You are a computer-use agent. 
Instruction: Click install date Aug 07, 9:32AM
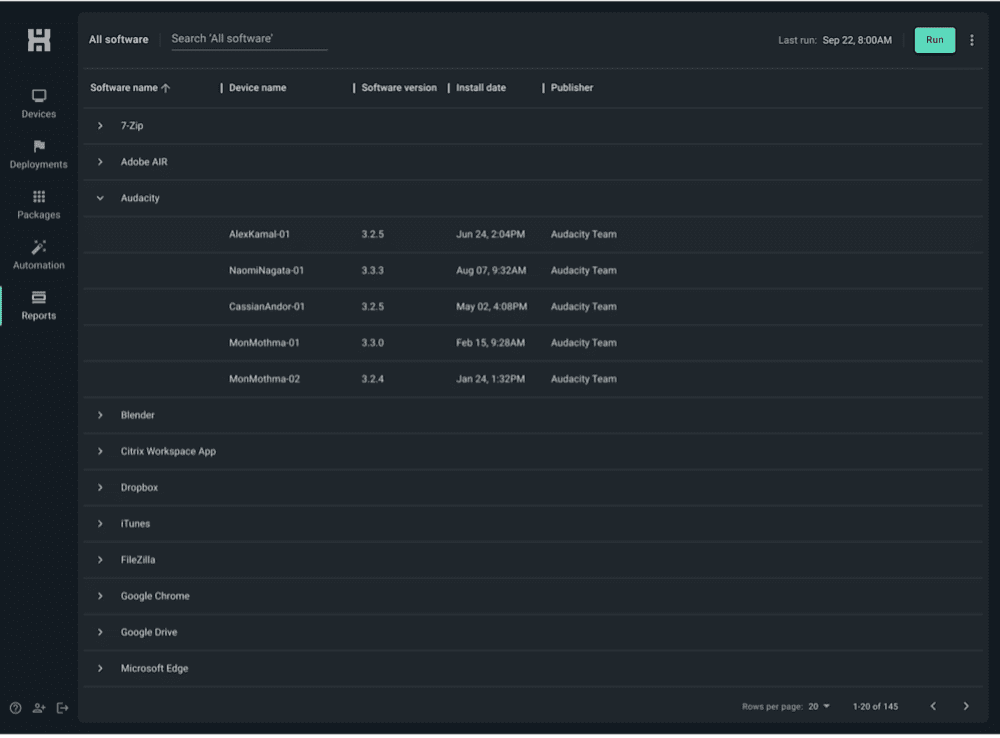coord(491,271)
